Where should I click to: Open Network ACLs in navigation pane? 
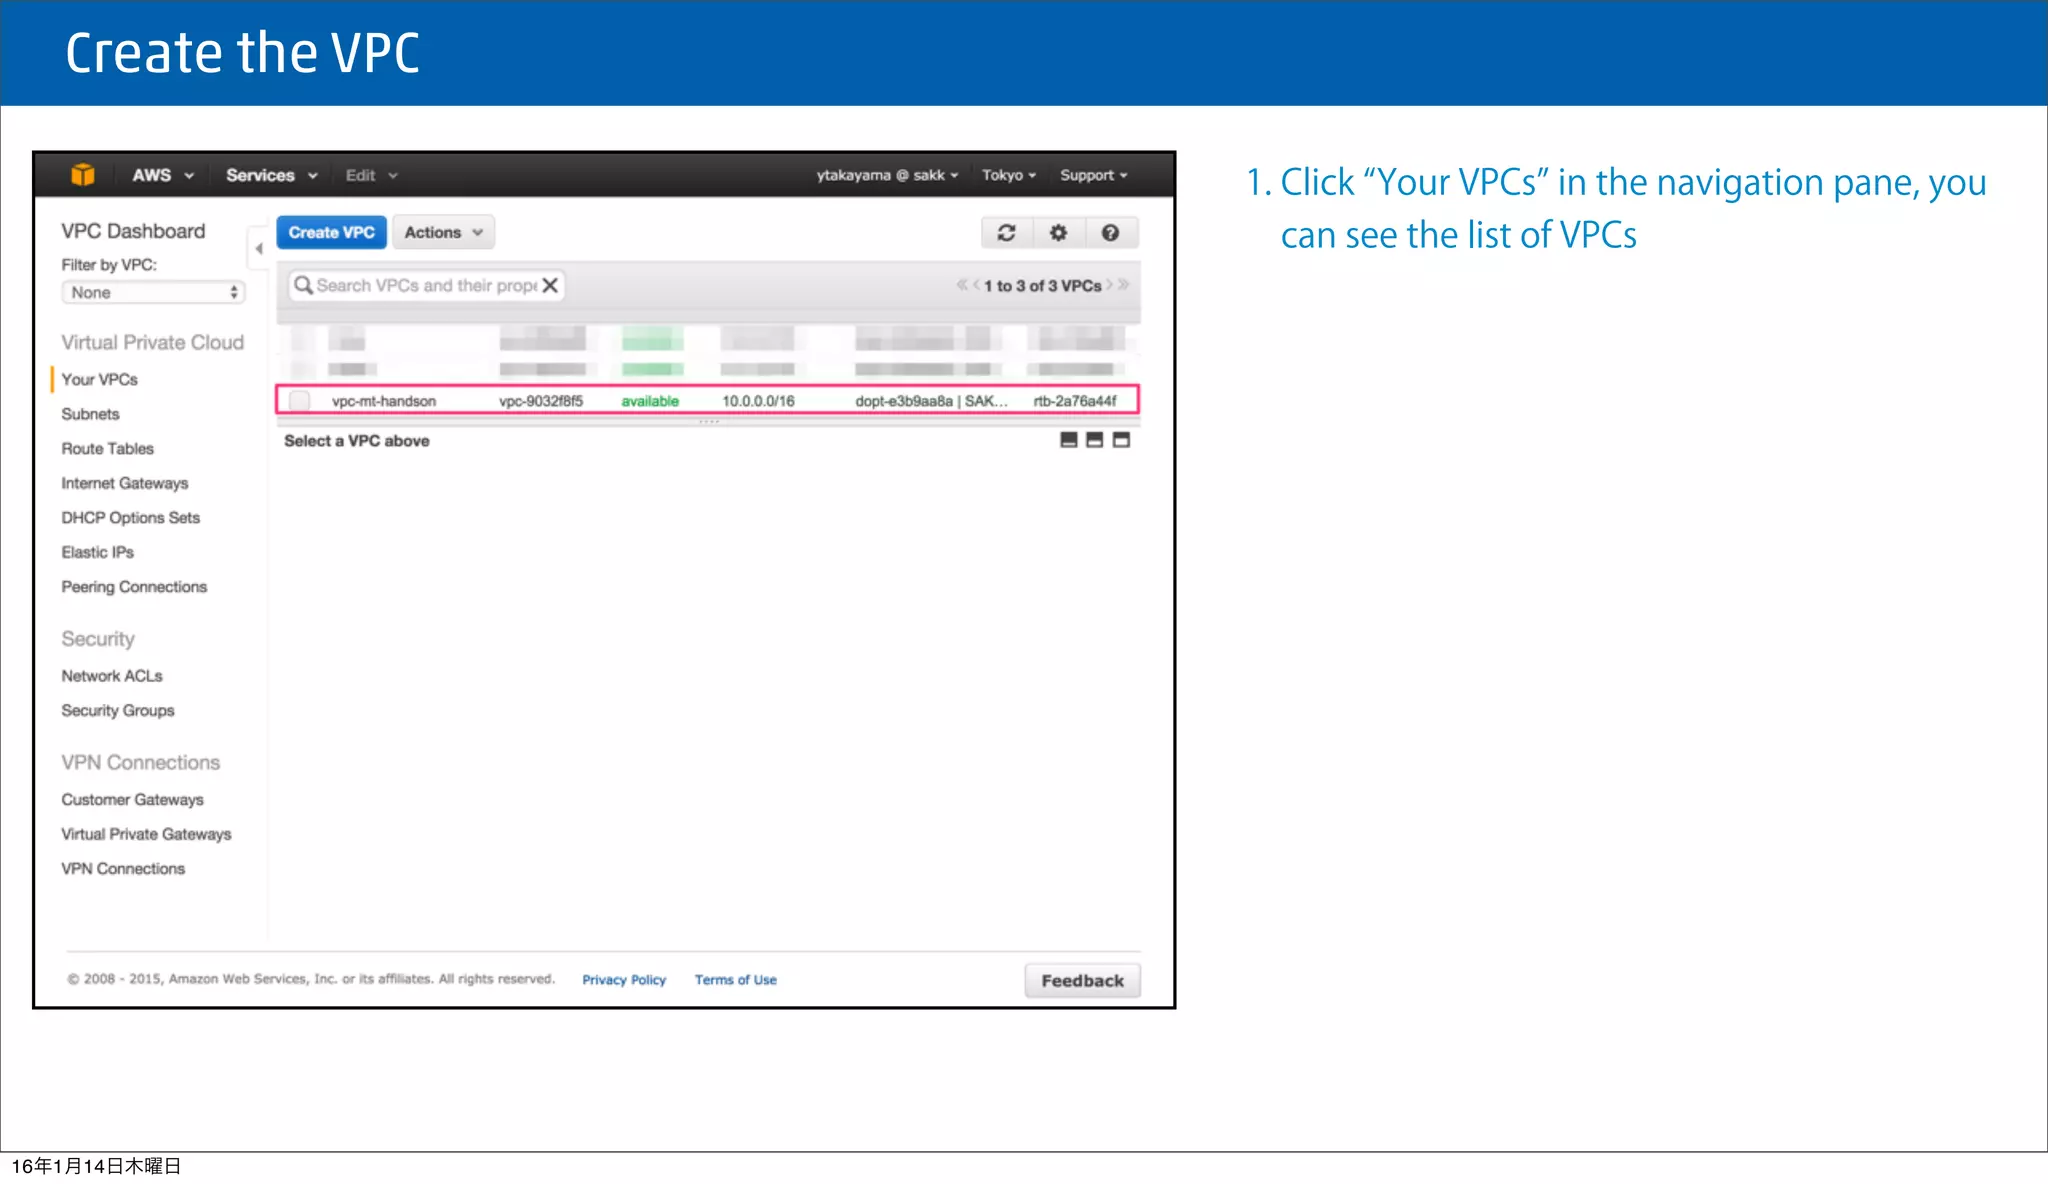(111, 676)
